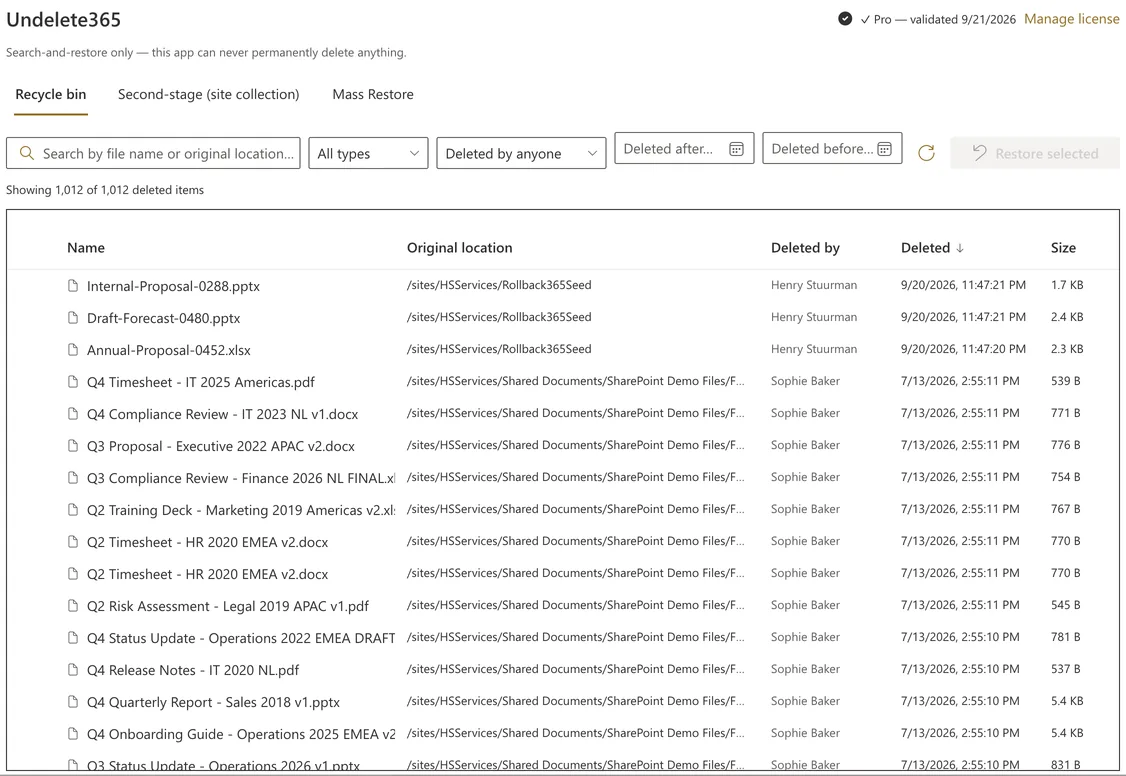Viewport: 1126px width, 776px height.
Task: Click file icon for Q4 Onboarding Guide Operations
Action: click(73, 734)
